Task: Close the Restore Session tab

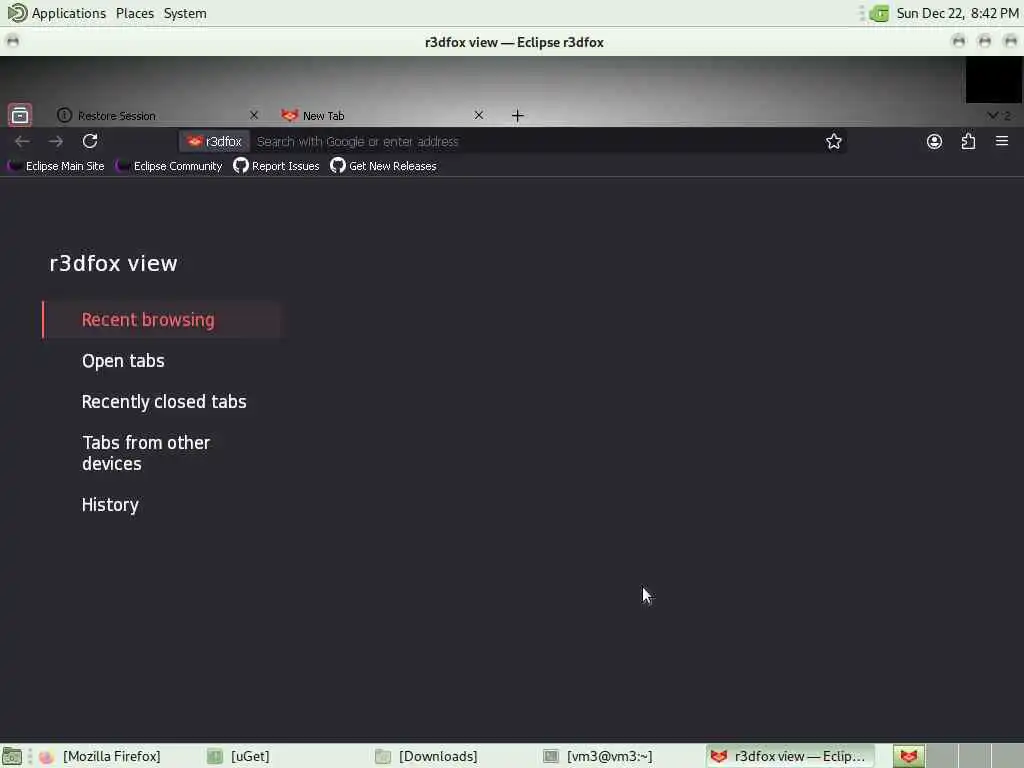Action: click(x=254, y=115)
